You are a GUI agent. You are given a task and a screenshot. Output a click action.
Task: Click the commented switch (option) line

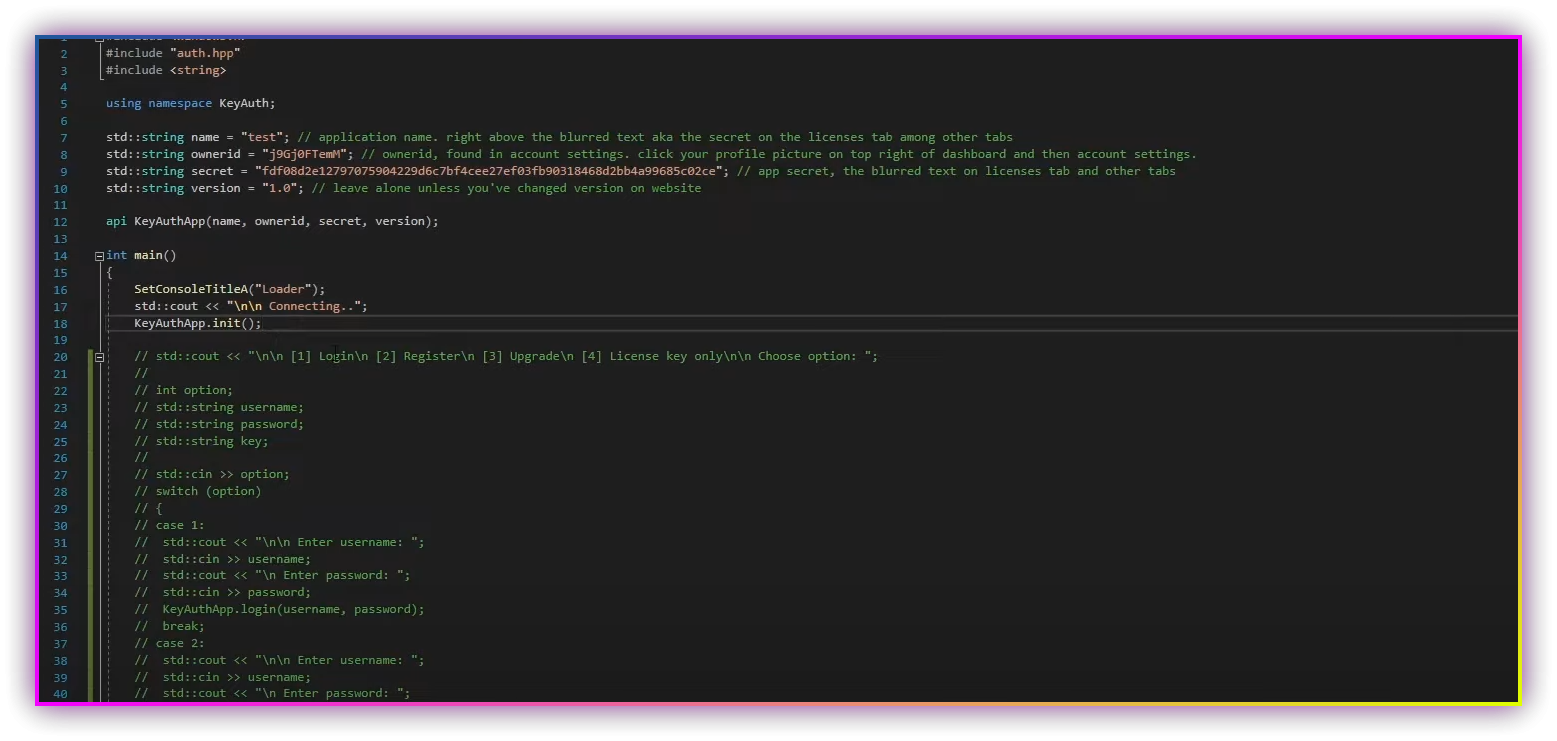pyautogui.click(x=207, y=491)
